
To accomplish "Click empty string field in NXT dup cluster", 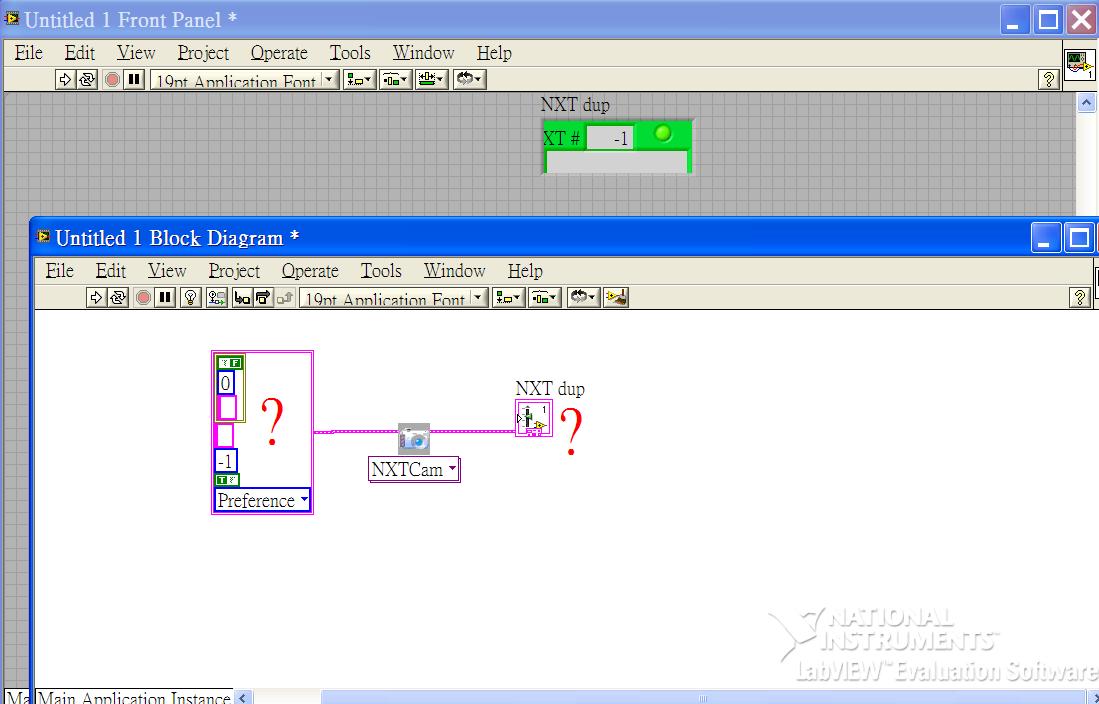I will point(617,161).
